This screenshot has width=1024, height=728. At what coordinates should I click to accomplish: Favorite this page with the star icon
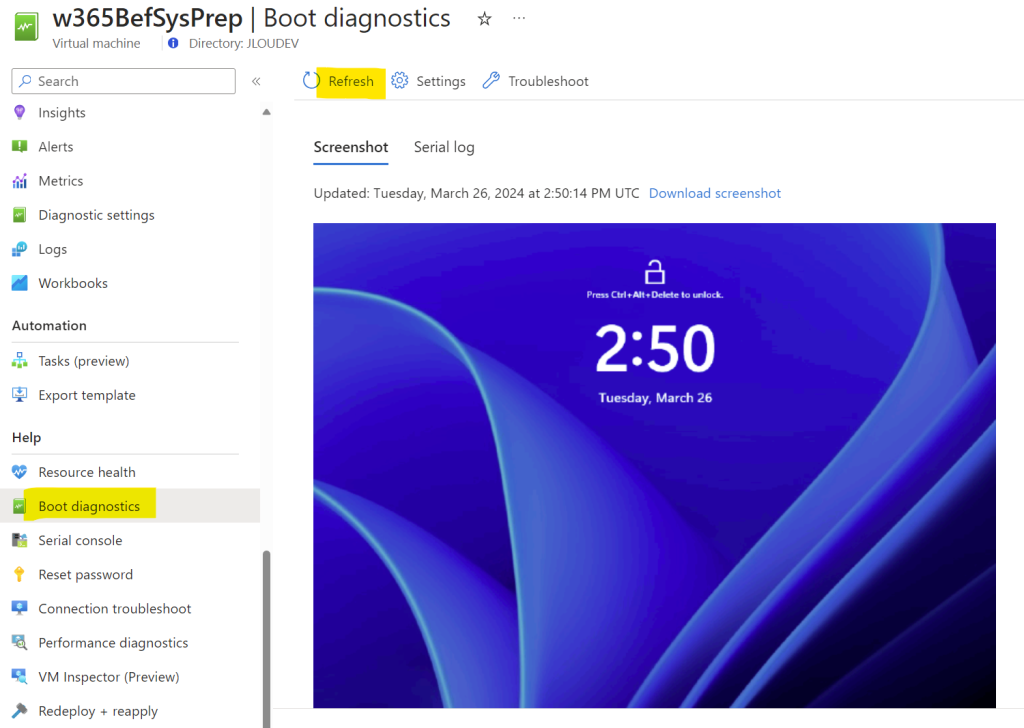click(485, 20)
